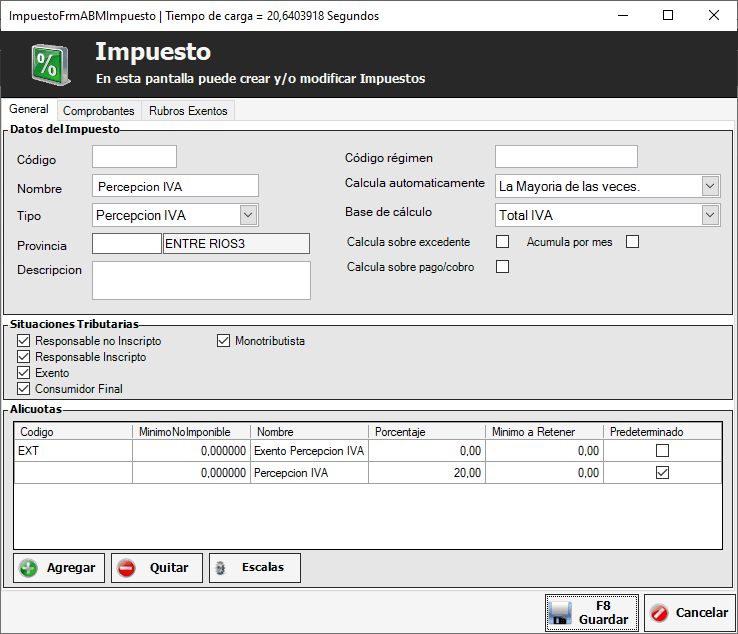The height and width of the screenshot is (634, 738).
Task: Uncheck Responsable no Inscripto
Action: pos(24,341)
